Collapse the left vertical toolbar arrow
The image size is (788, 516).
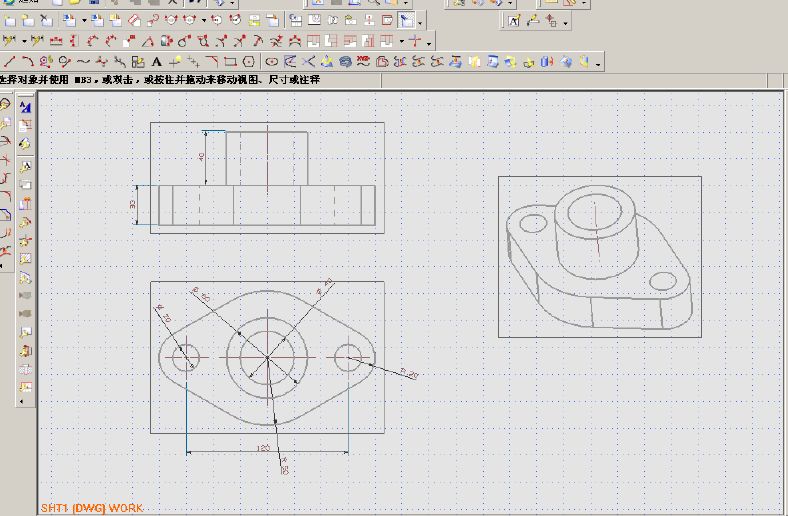21,401
